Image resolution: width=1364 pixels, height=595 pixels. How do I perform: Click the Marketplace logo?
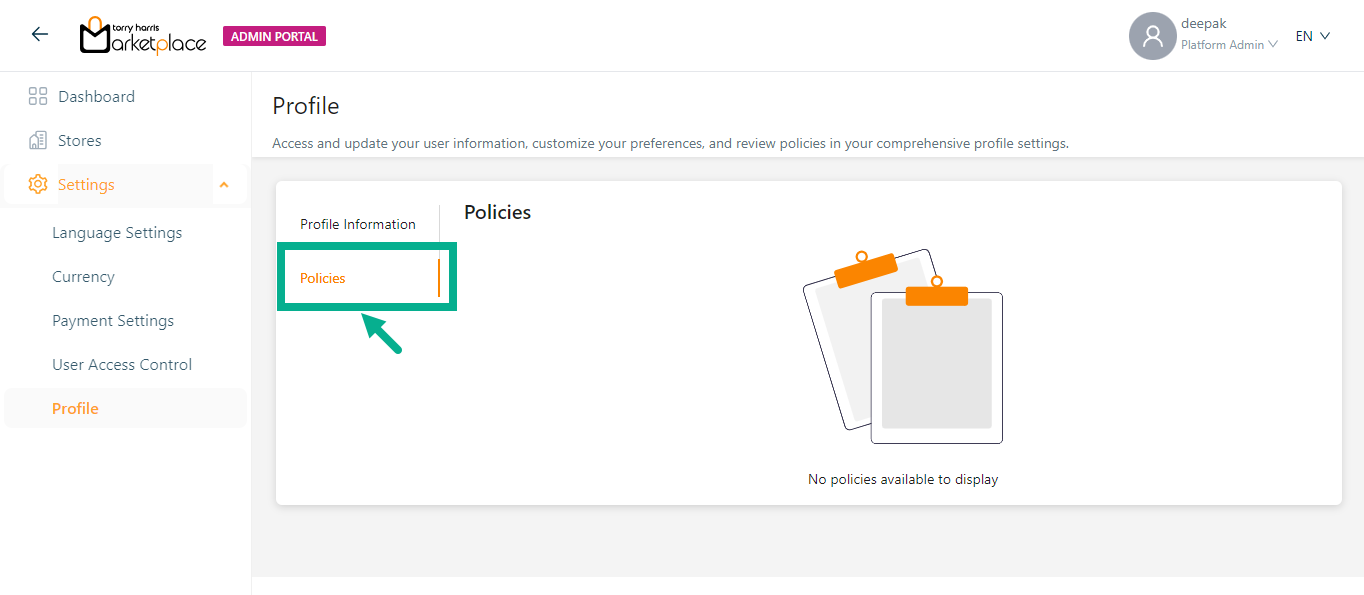pos(143,36)
